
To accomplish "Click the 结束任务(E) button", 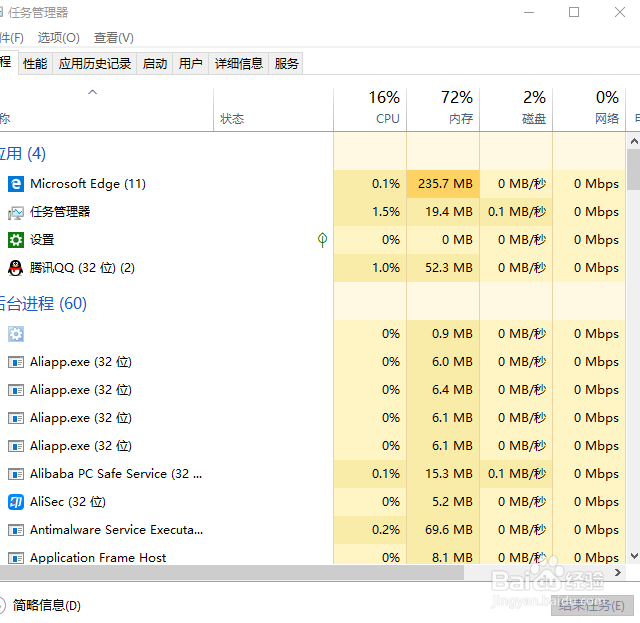I will (592, 605).
